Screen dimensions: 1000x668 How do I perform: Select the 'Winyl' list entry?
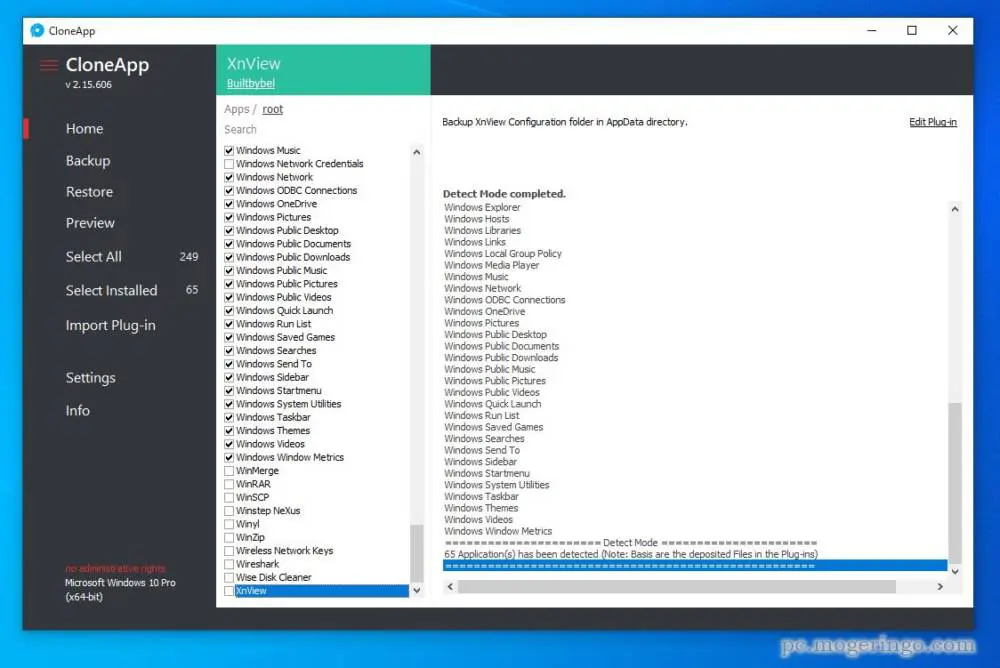point(247,524)
